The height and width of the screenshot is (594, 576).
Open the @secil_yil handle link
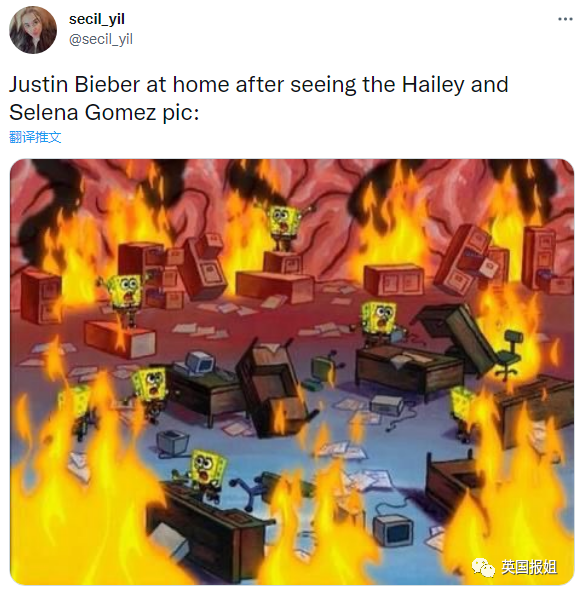click(101, 39)
